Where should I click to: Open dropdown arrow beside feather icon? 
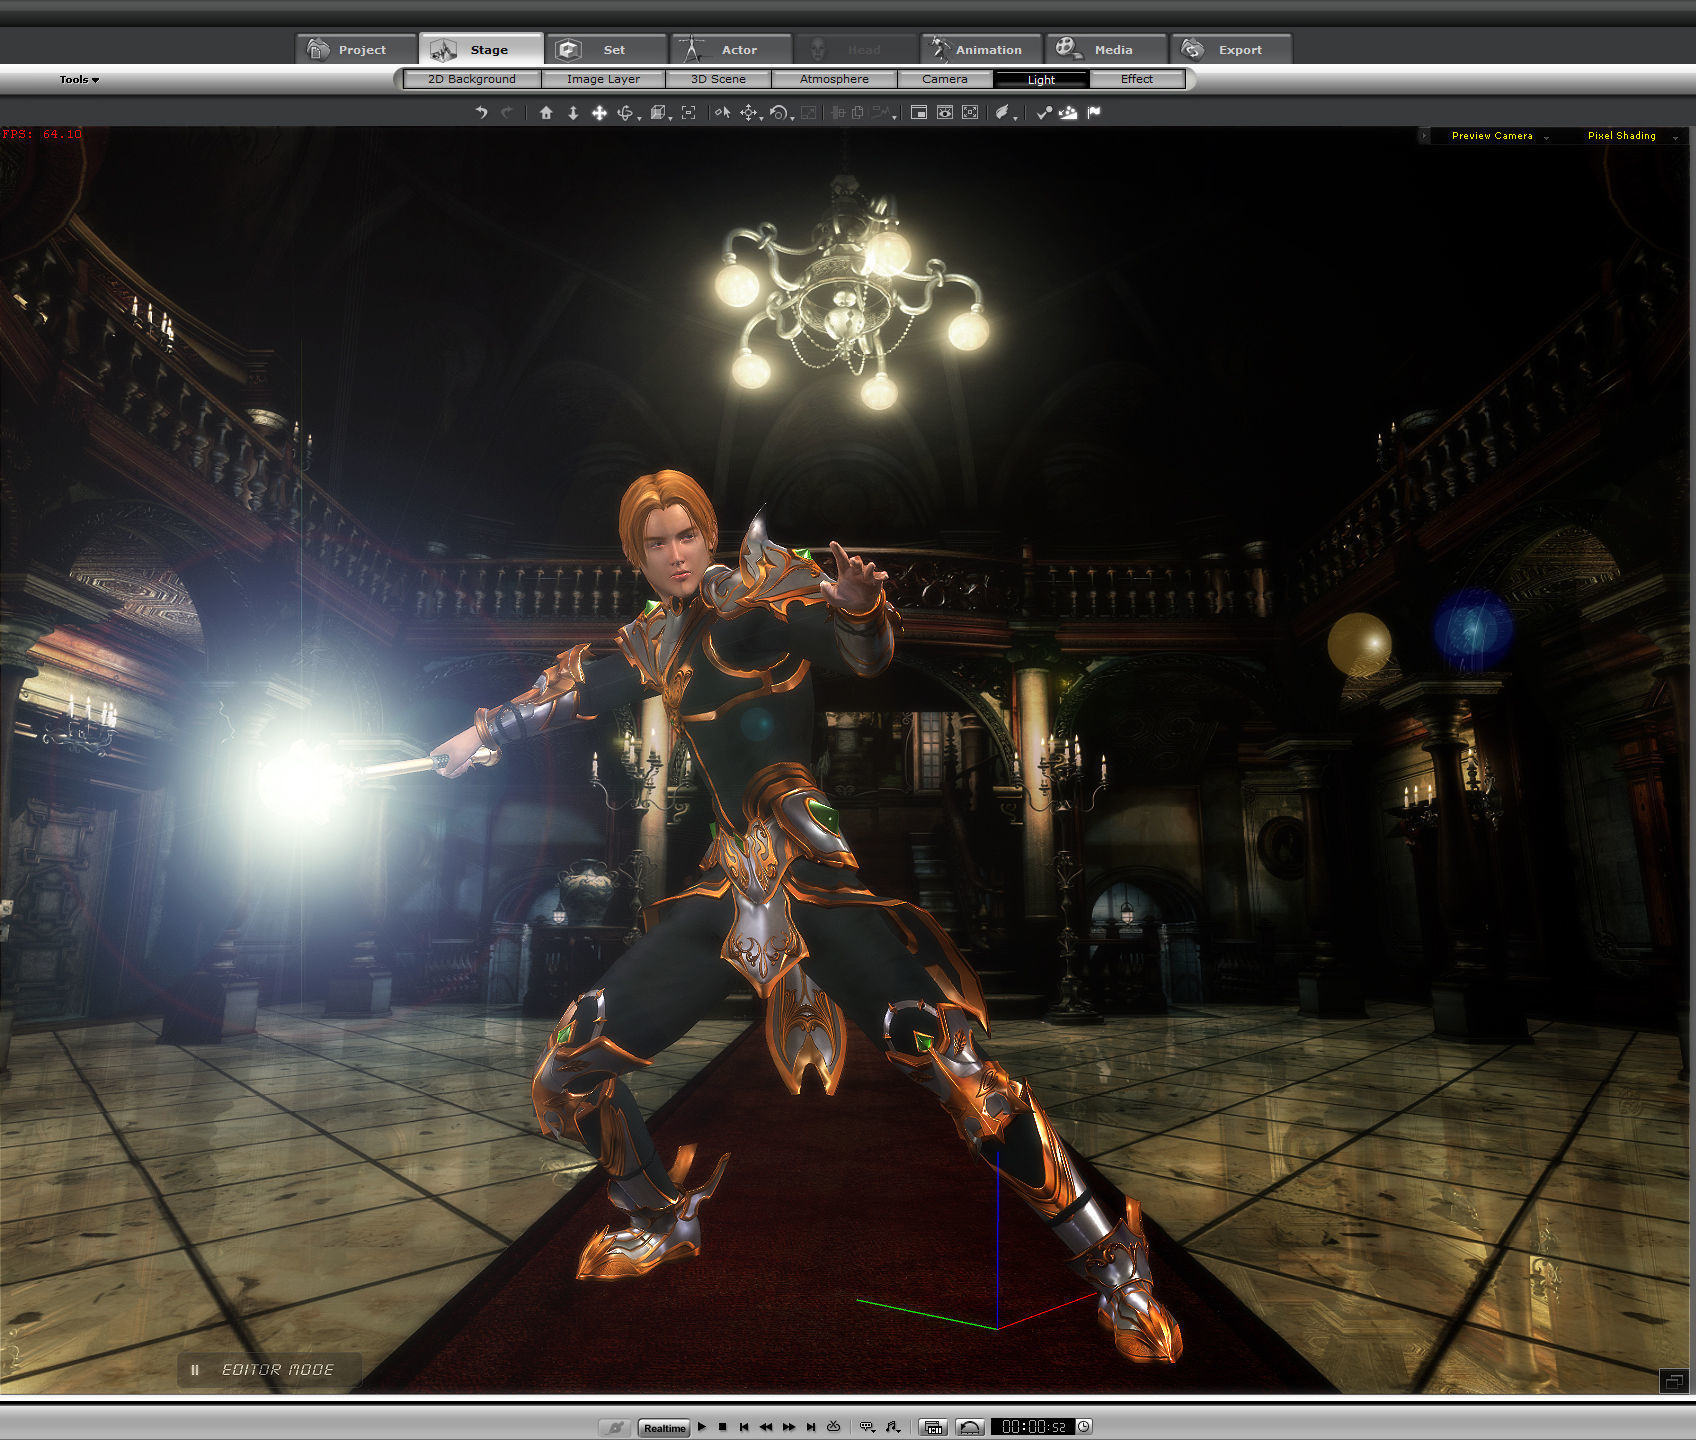(x=1015, y=119)
